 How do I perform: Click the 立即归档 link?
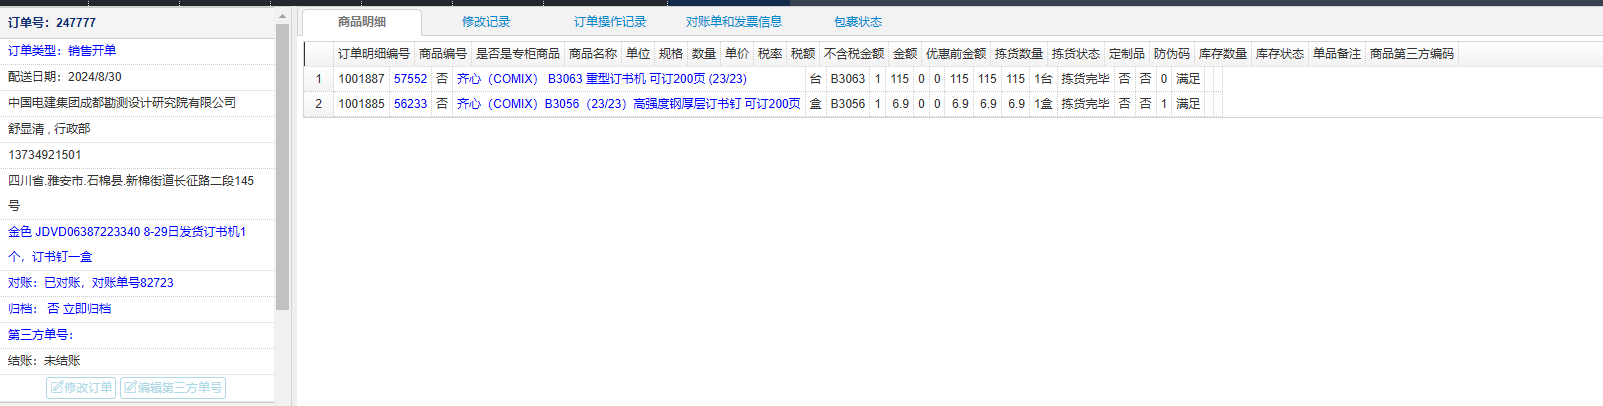point(87,309)
